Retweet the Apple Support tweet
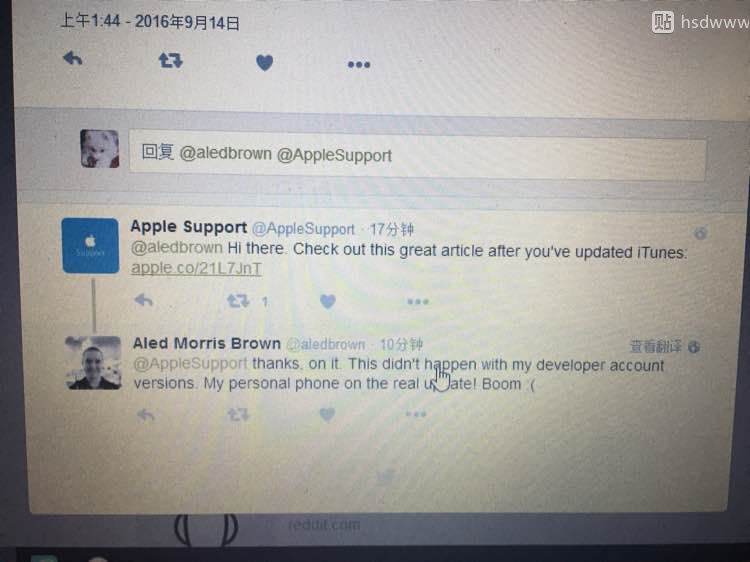 click(x=238, y=301)
